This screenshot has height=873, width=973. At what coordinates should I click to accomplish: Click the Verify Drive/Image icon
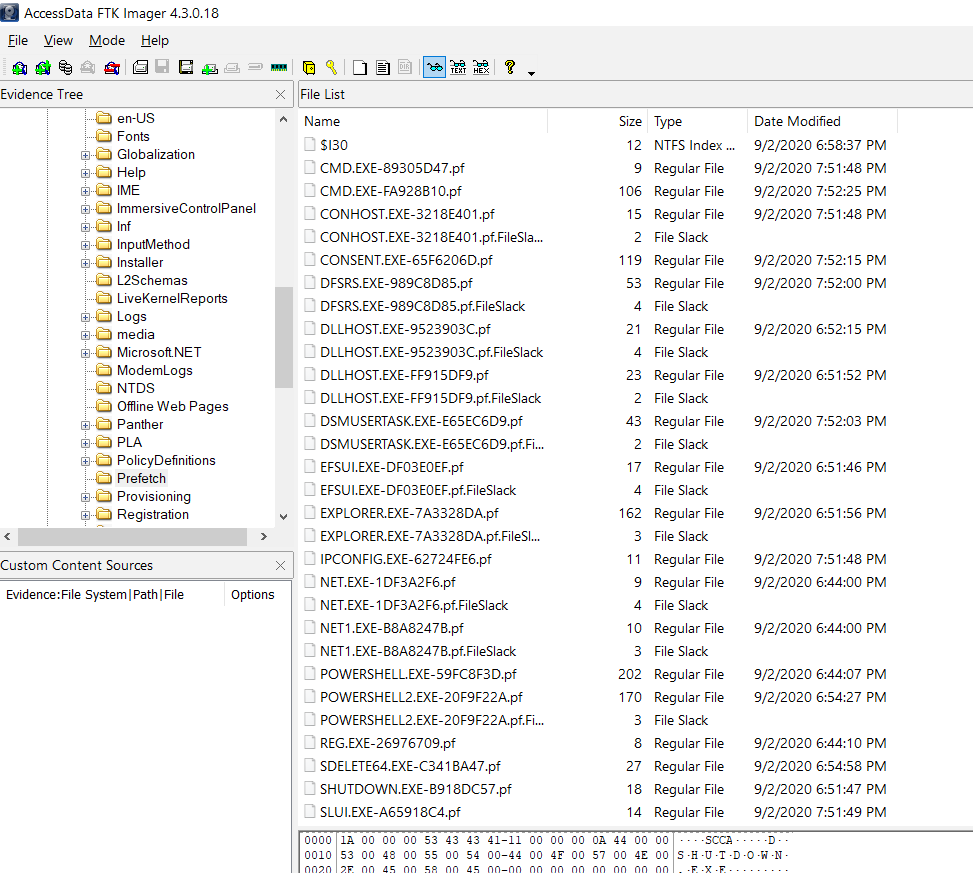[x=255, y=67]
